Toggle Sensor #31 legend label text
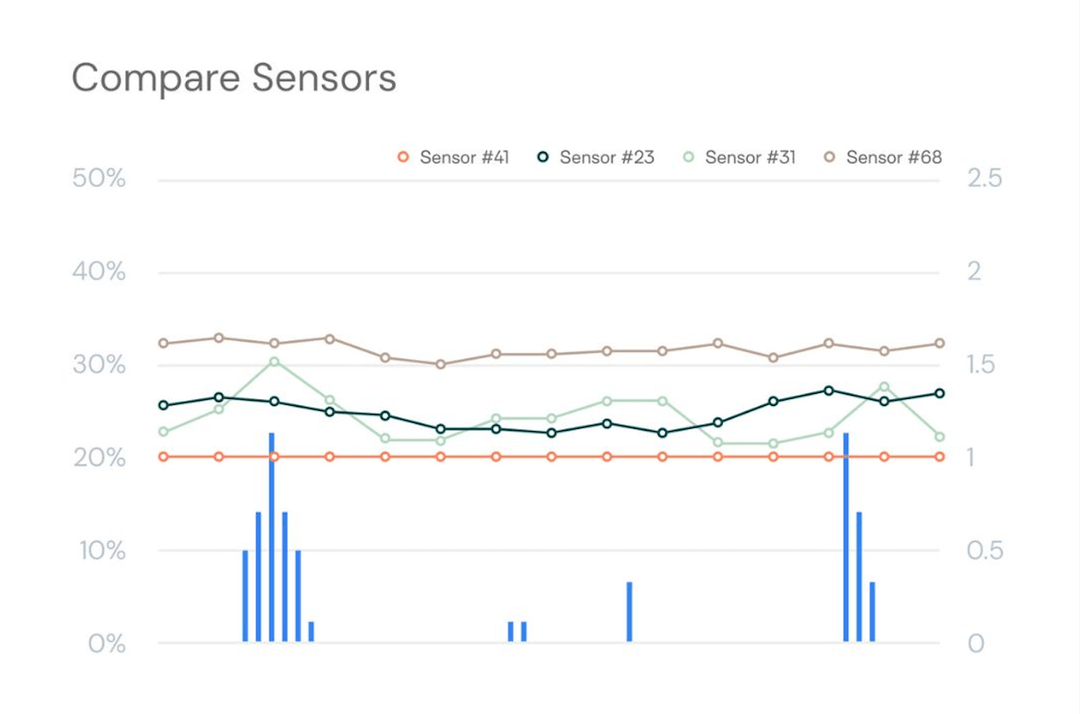 (x=750, y=157)
